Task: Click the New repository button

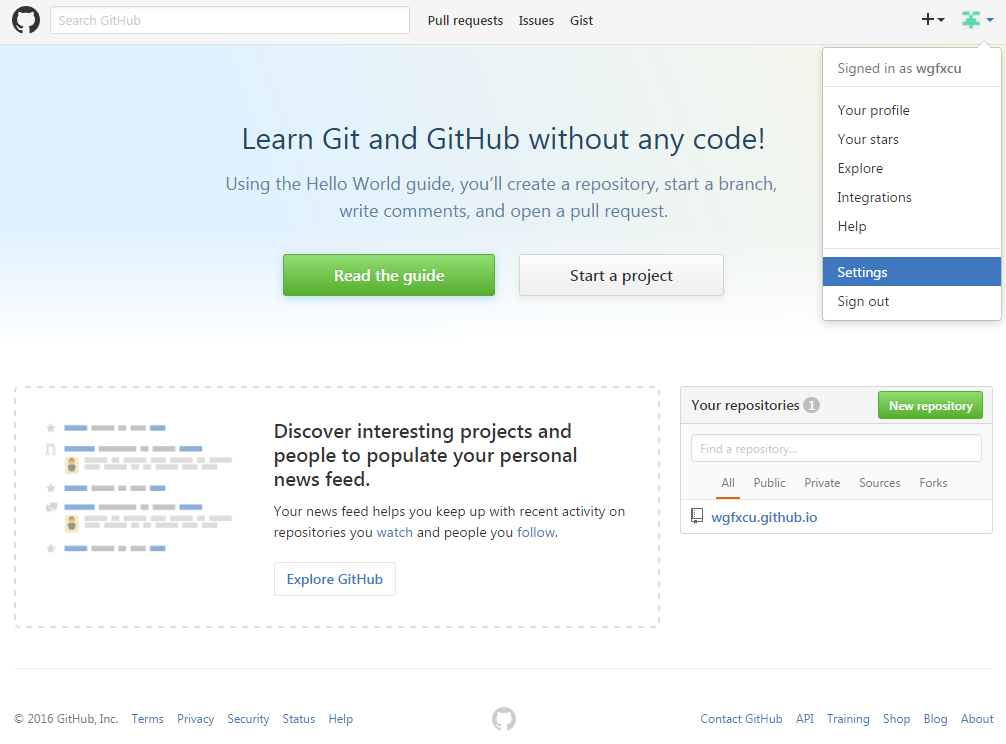Action: click(930, 405)
